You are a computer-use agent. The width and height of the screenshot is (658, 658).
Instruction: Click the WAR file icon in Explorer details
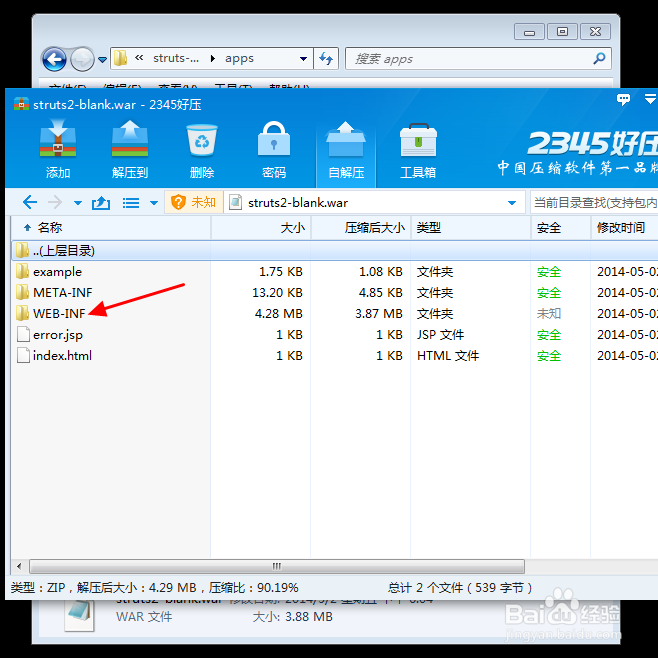pos(79,616)
